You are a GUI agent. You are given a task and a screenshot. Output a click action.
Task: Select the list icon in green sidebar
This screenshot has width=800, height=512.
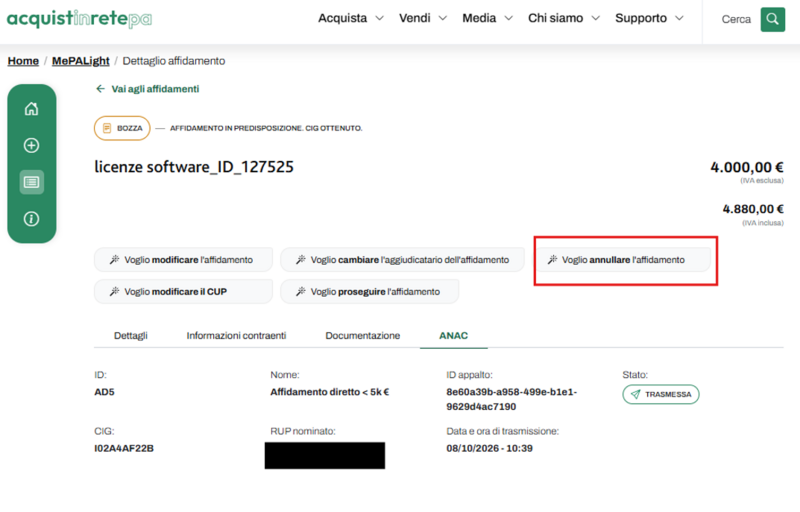point(32,182)
